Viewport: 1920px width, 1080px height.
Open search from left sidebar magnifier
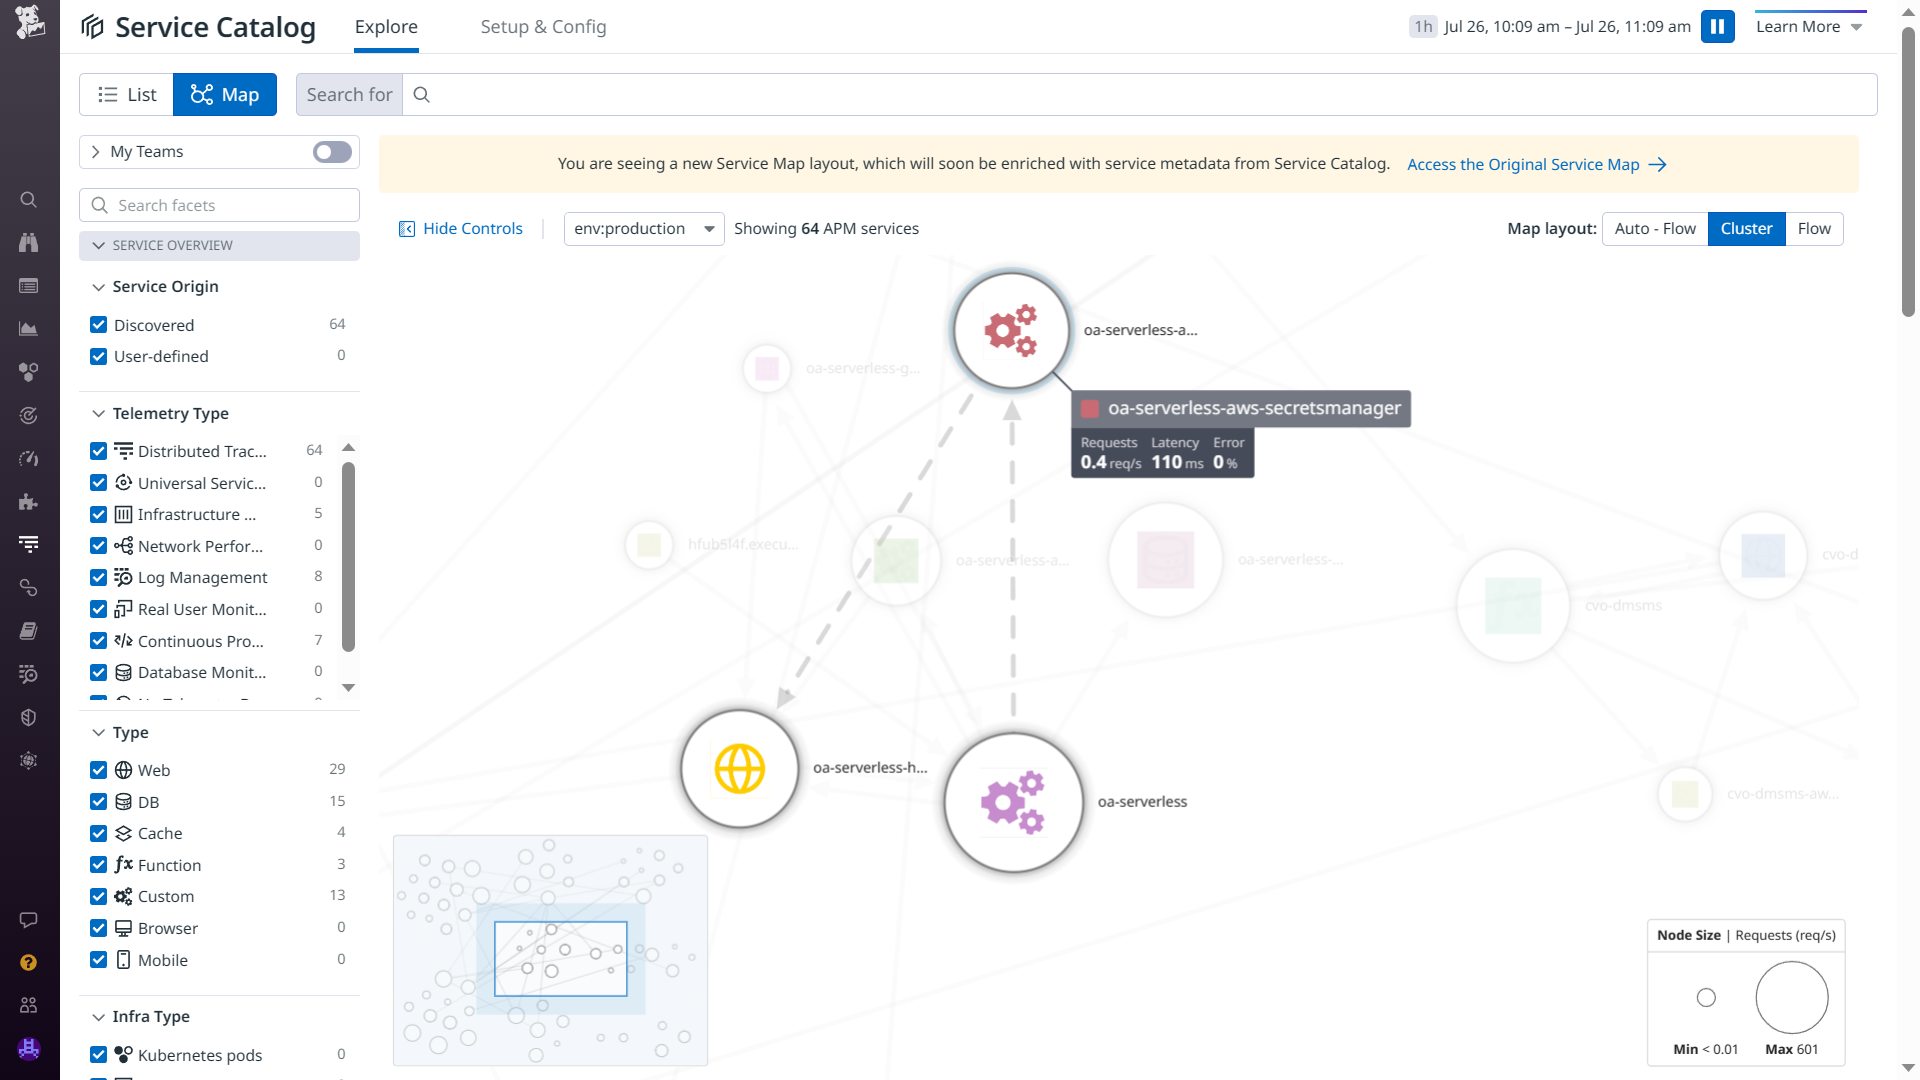click(x=29, y=200)
